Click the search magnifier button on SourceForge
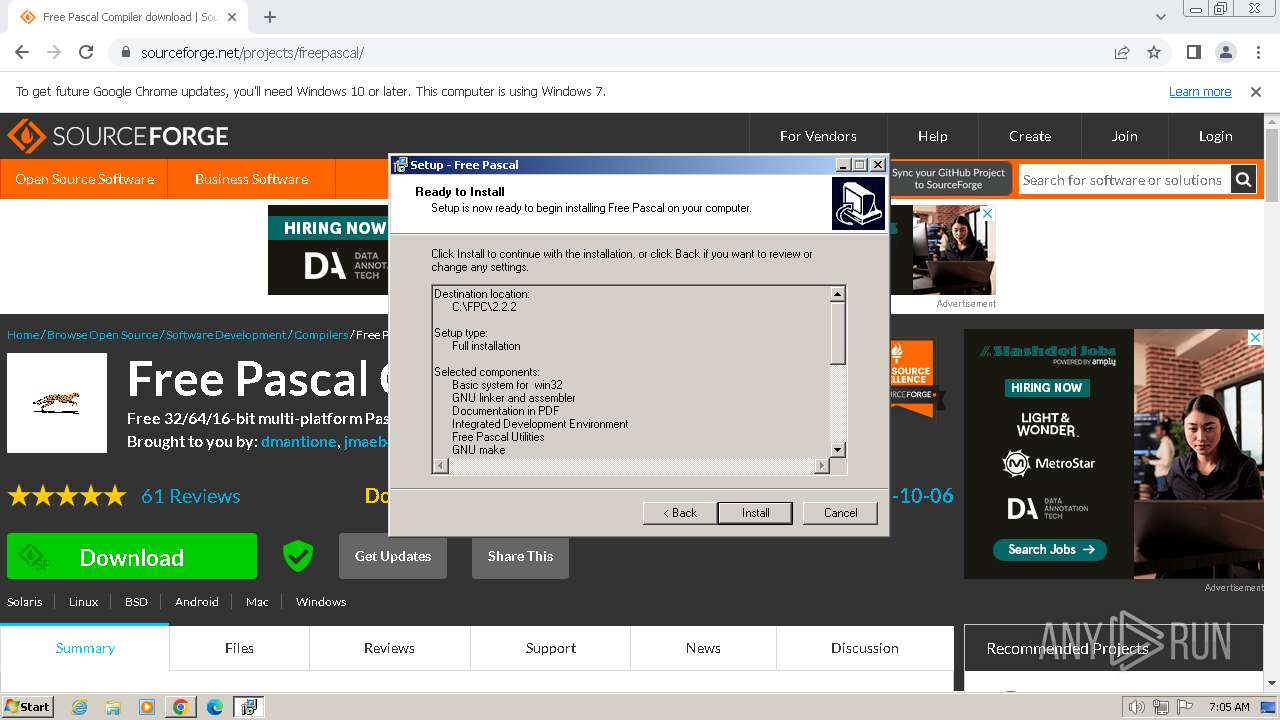The height and width of the screenshot is (720, 1280). [x=1243, y=180]
